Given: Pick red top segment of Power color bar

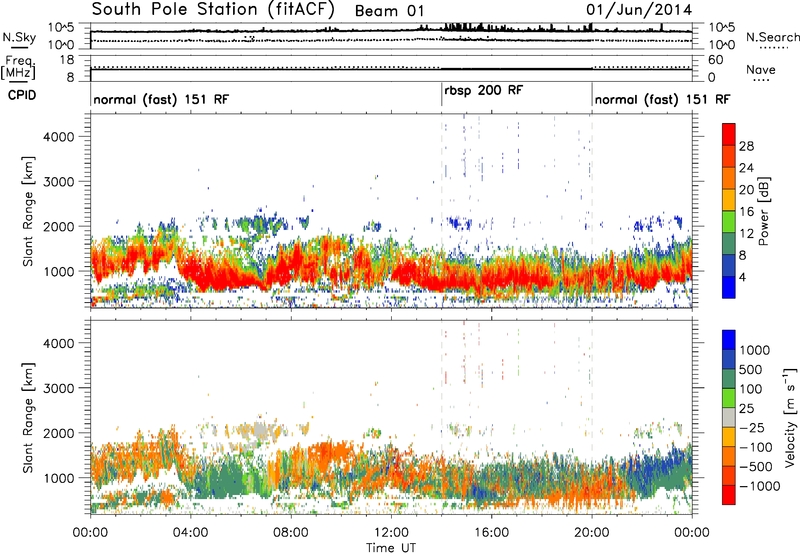Looking at the screenshot, I should pos(729,134).
